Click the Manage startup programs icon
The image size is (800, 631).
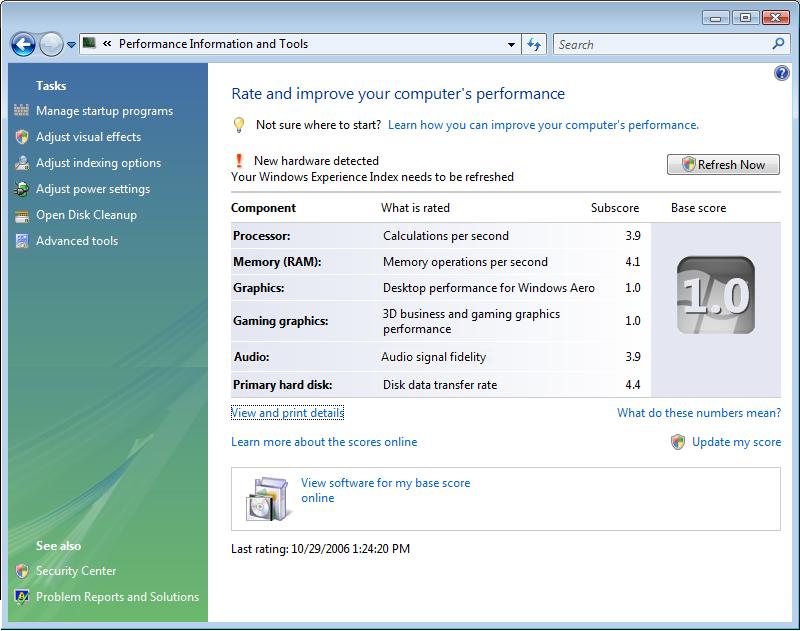[x=22, y=111]
